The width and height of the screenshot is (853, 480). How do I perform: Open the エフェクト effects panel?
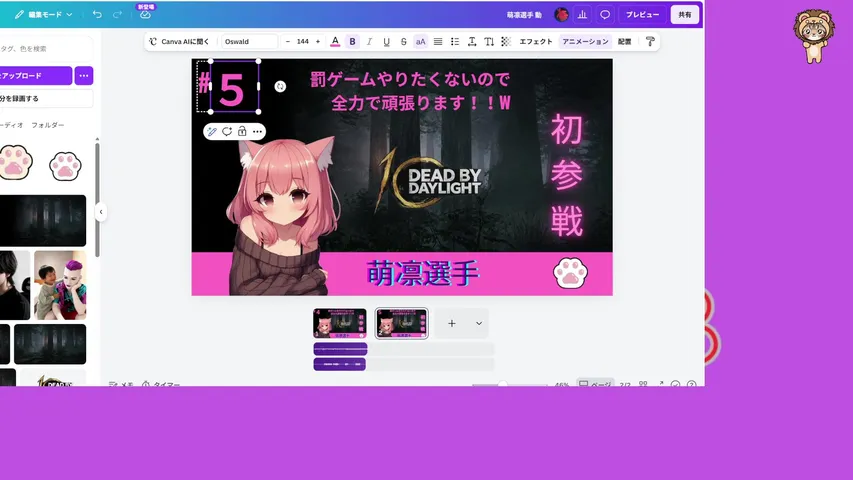536,41
